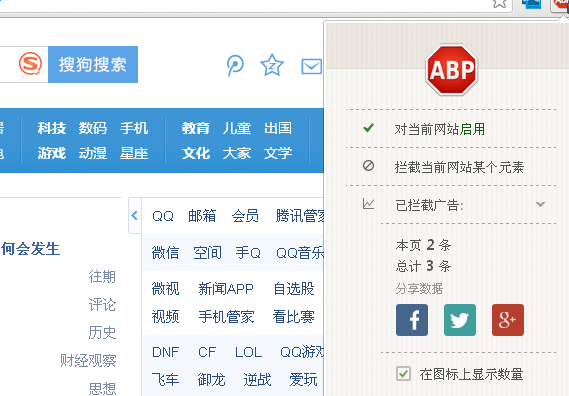Image resolution: width=569 pixels, height=396 pixels.
Task: Click the 视频 link
Action: click(165, 317)
